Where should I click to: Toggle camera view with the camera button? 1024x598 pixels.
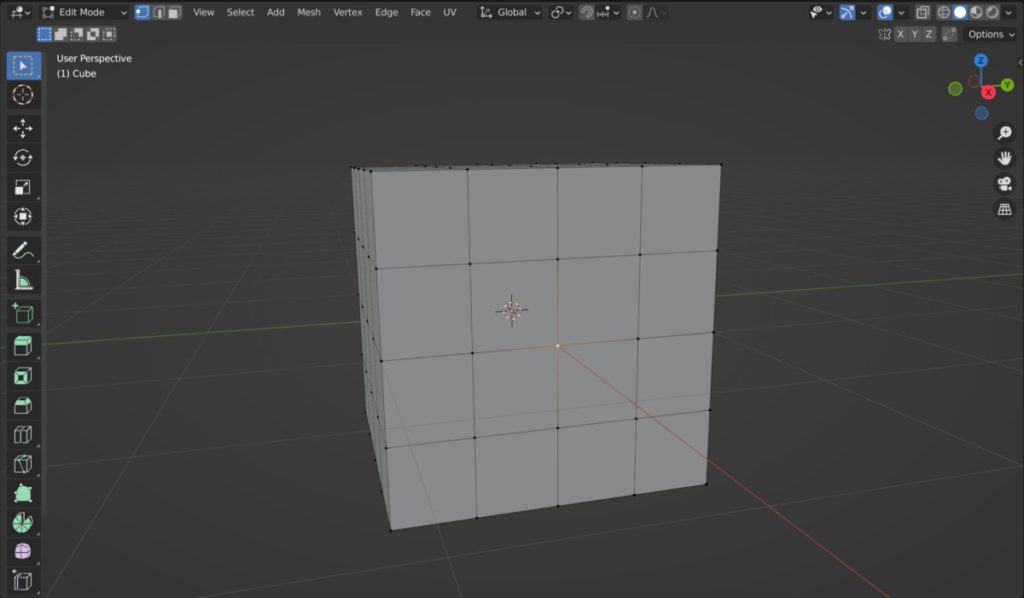click(x=1004, y=184)
